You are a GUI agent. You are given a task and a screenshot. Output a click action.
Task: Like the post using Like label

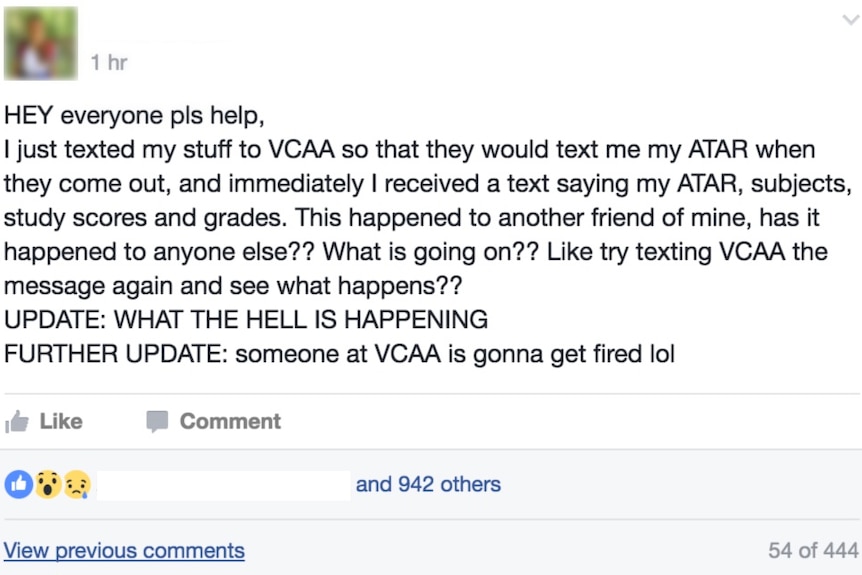pos(61,422)
